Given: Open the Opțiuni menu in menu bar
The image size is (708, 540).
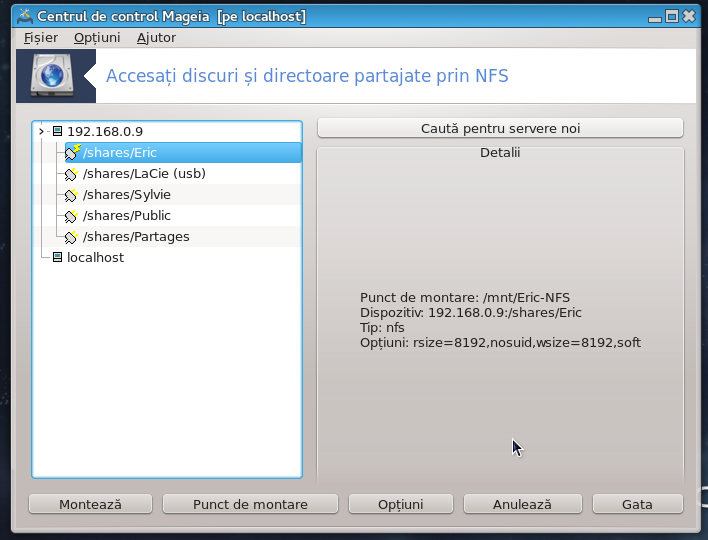Looking at the screenshot, I should click(x=97, y=37).
